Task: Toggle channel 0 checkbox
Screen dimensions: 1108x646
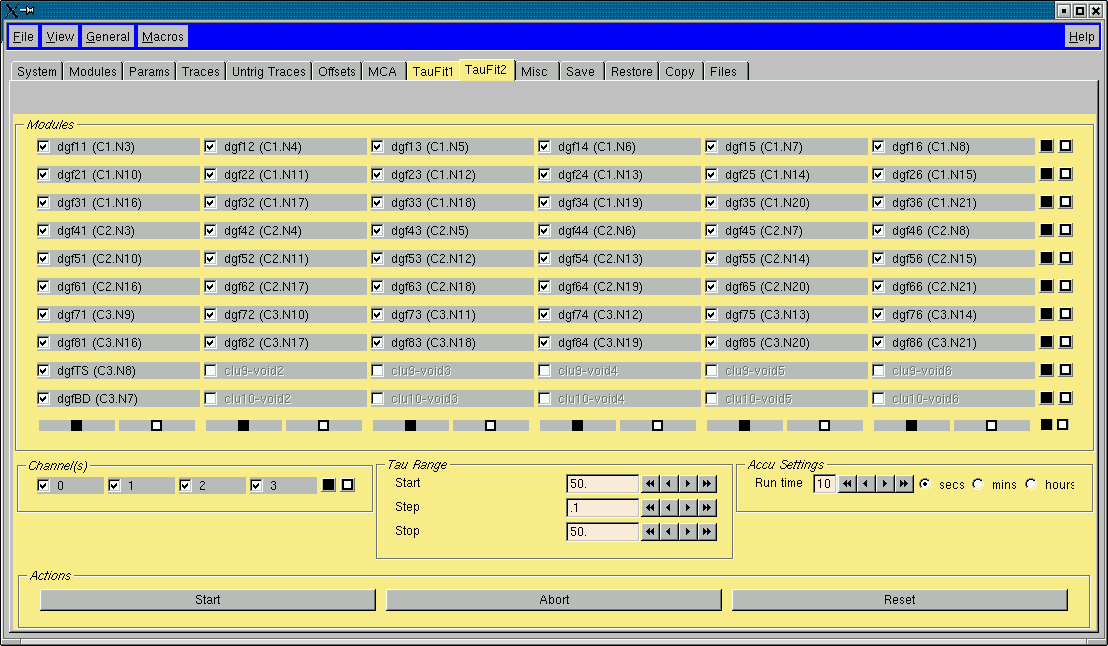Action: click(x=44, y=486)
